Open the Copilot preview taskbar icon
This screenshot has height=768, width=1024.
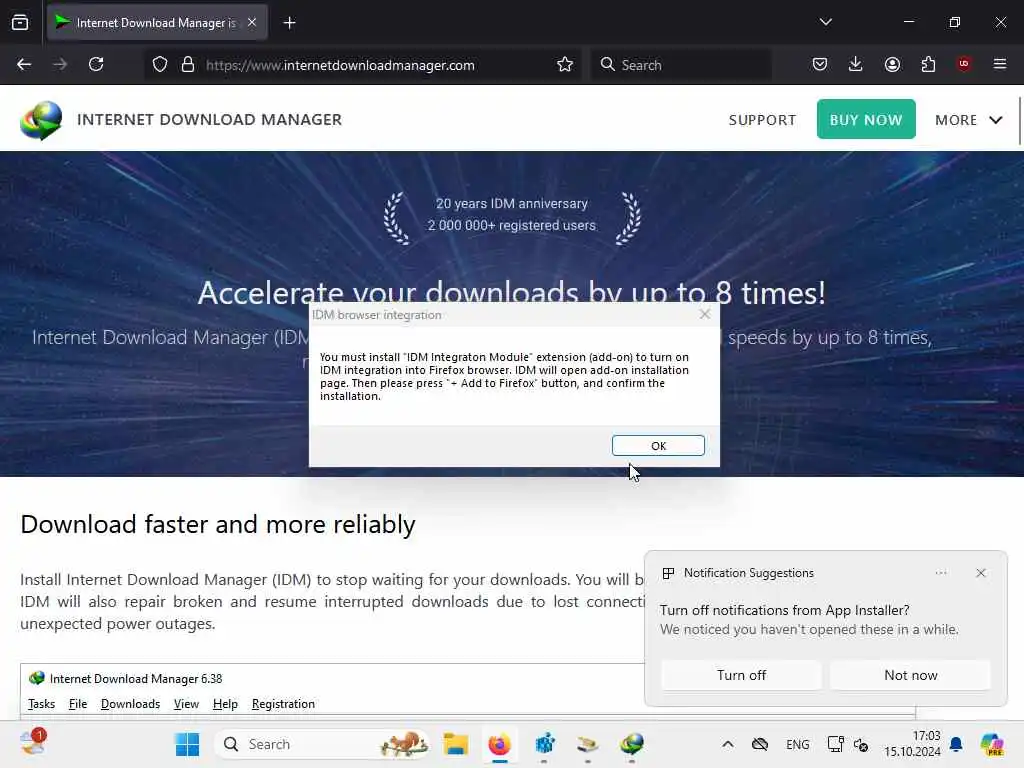click(x=992, y=744)
